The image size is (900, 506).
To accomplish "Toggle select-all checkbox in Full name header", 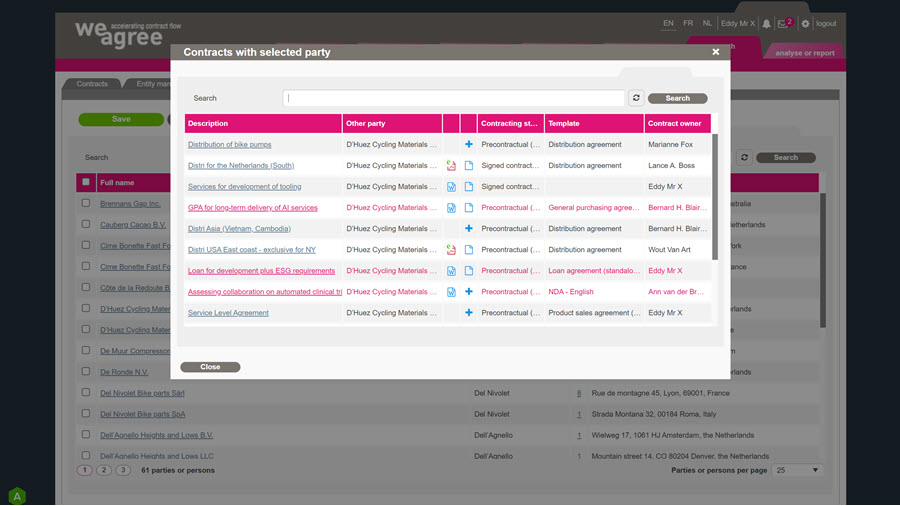I will click(x=86, y=182).
